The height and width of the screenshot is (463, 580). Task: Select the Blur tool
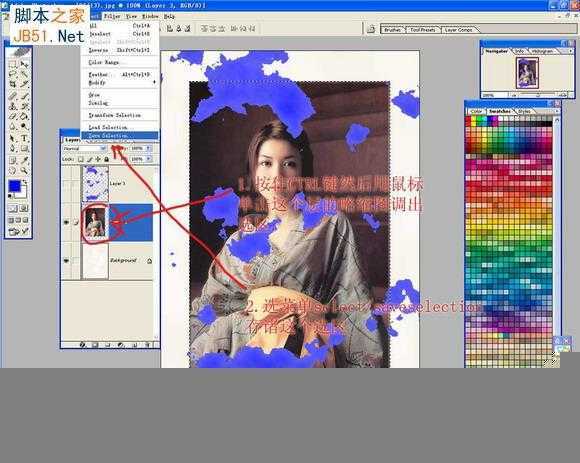coord(13,127)
